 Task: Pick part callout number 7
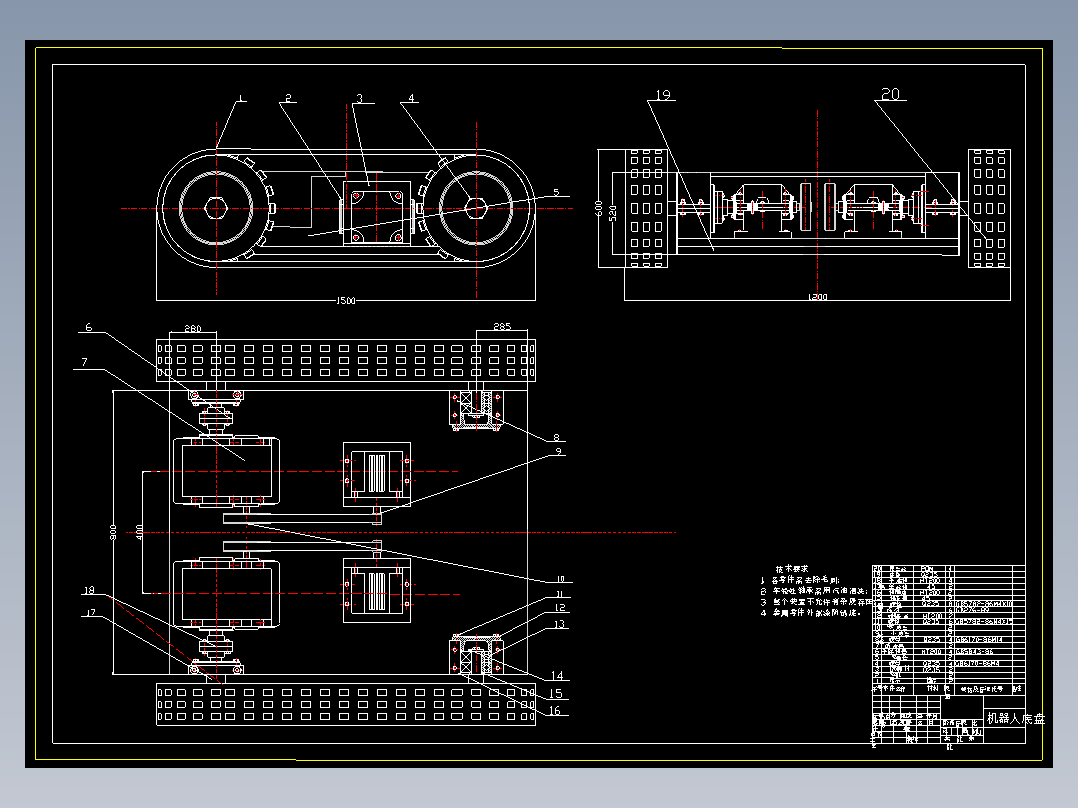[86, 361]
